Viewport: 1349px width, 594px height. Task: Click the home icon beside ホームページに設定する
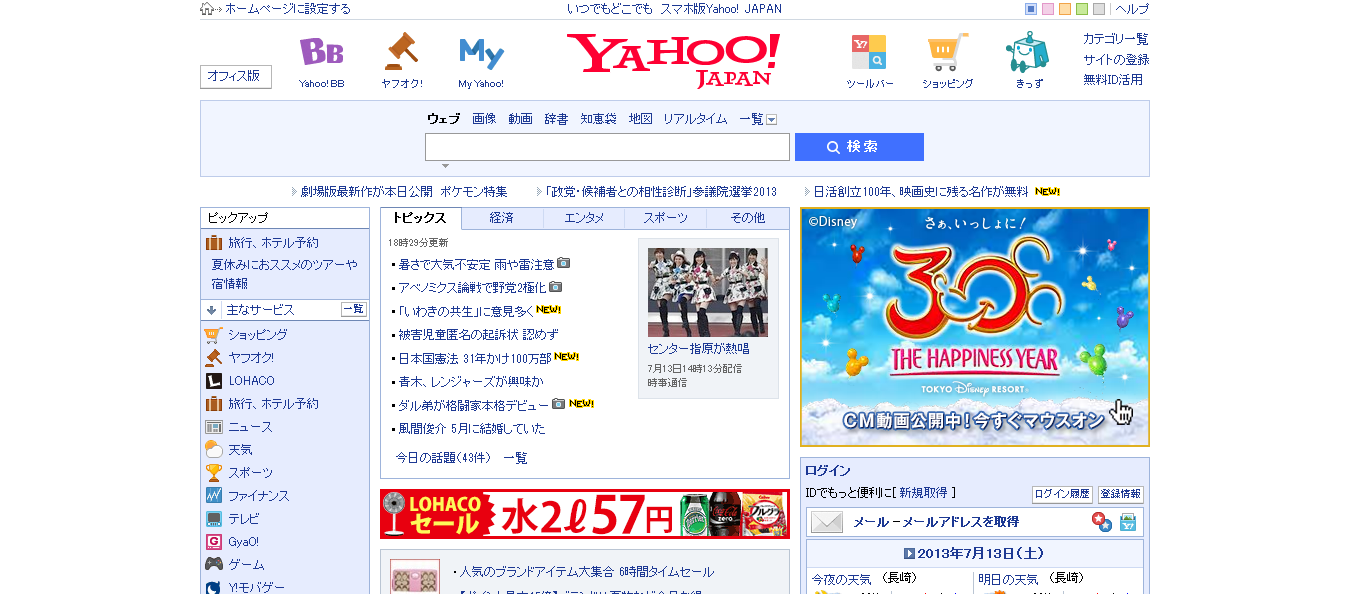[208, 9]
